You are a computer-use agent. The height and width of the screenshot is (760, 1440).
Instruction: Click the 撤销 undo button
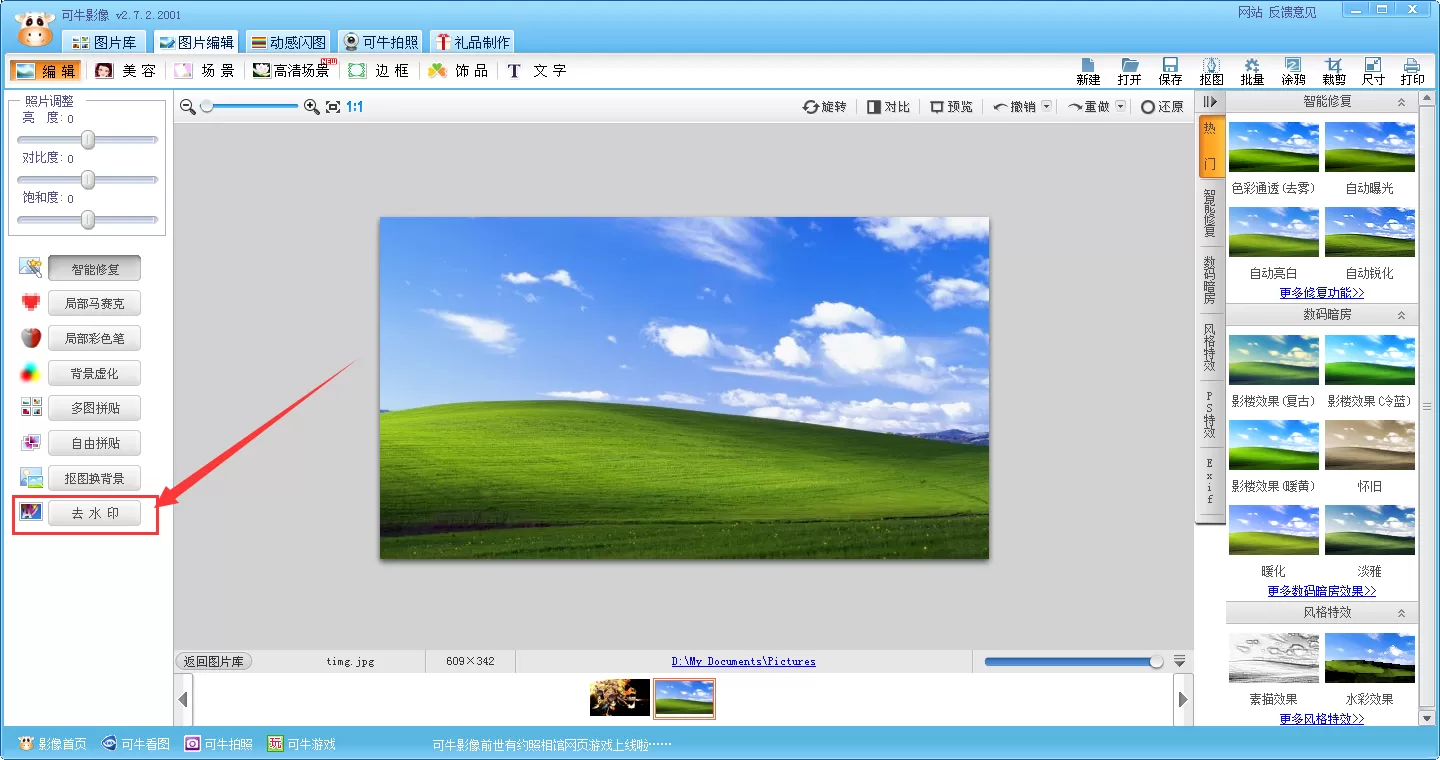[x=1015, y=106]
